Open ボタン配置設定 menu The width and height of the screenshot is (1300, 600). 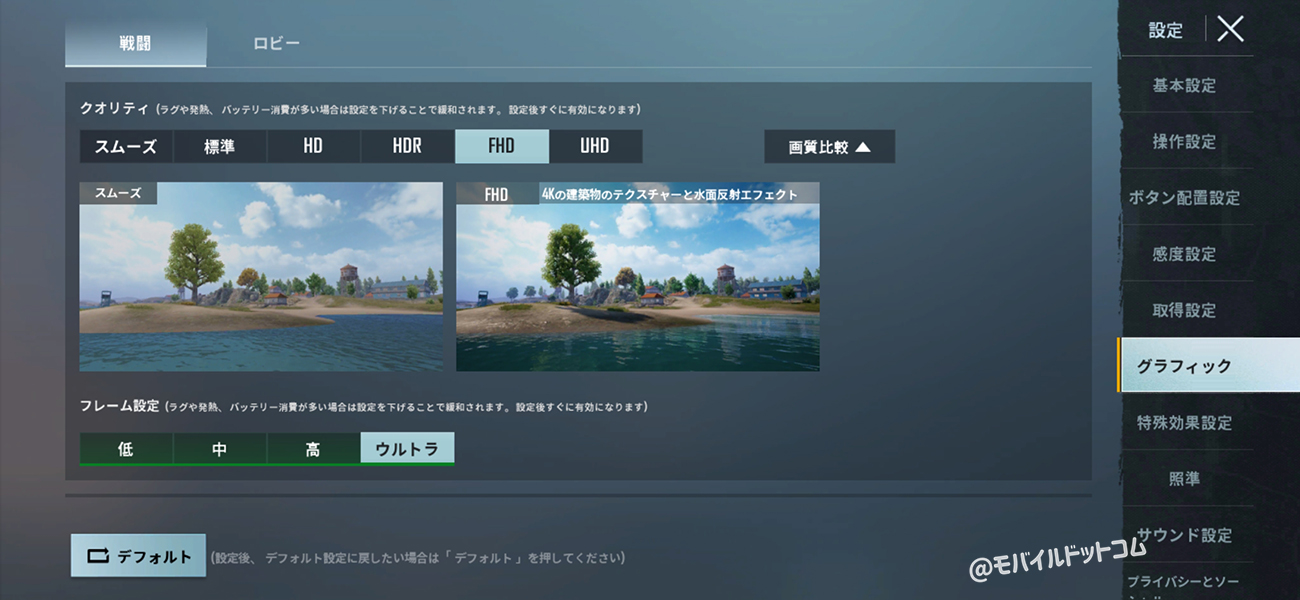[x=1185, y=197]
